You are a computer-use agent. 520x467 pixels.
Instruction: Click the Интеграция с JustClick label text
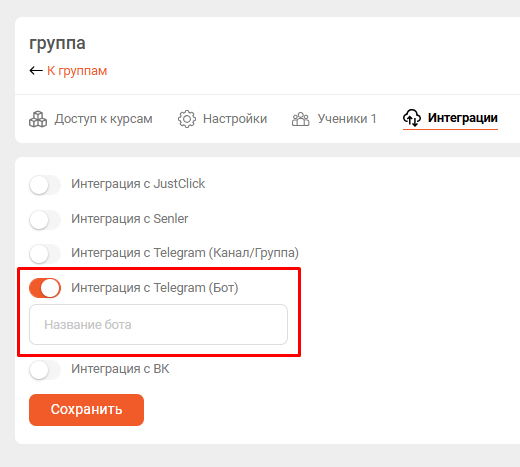(138, 184)
